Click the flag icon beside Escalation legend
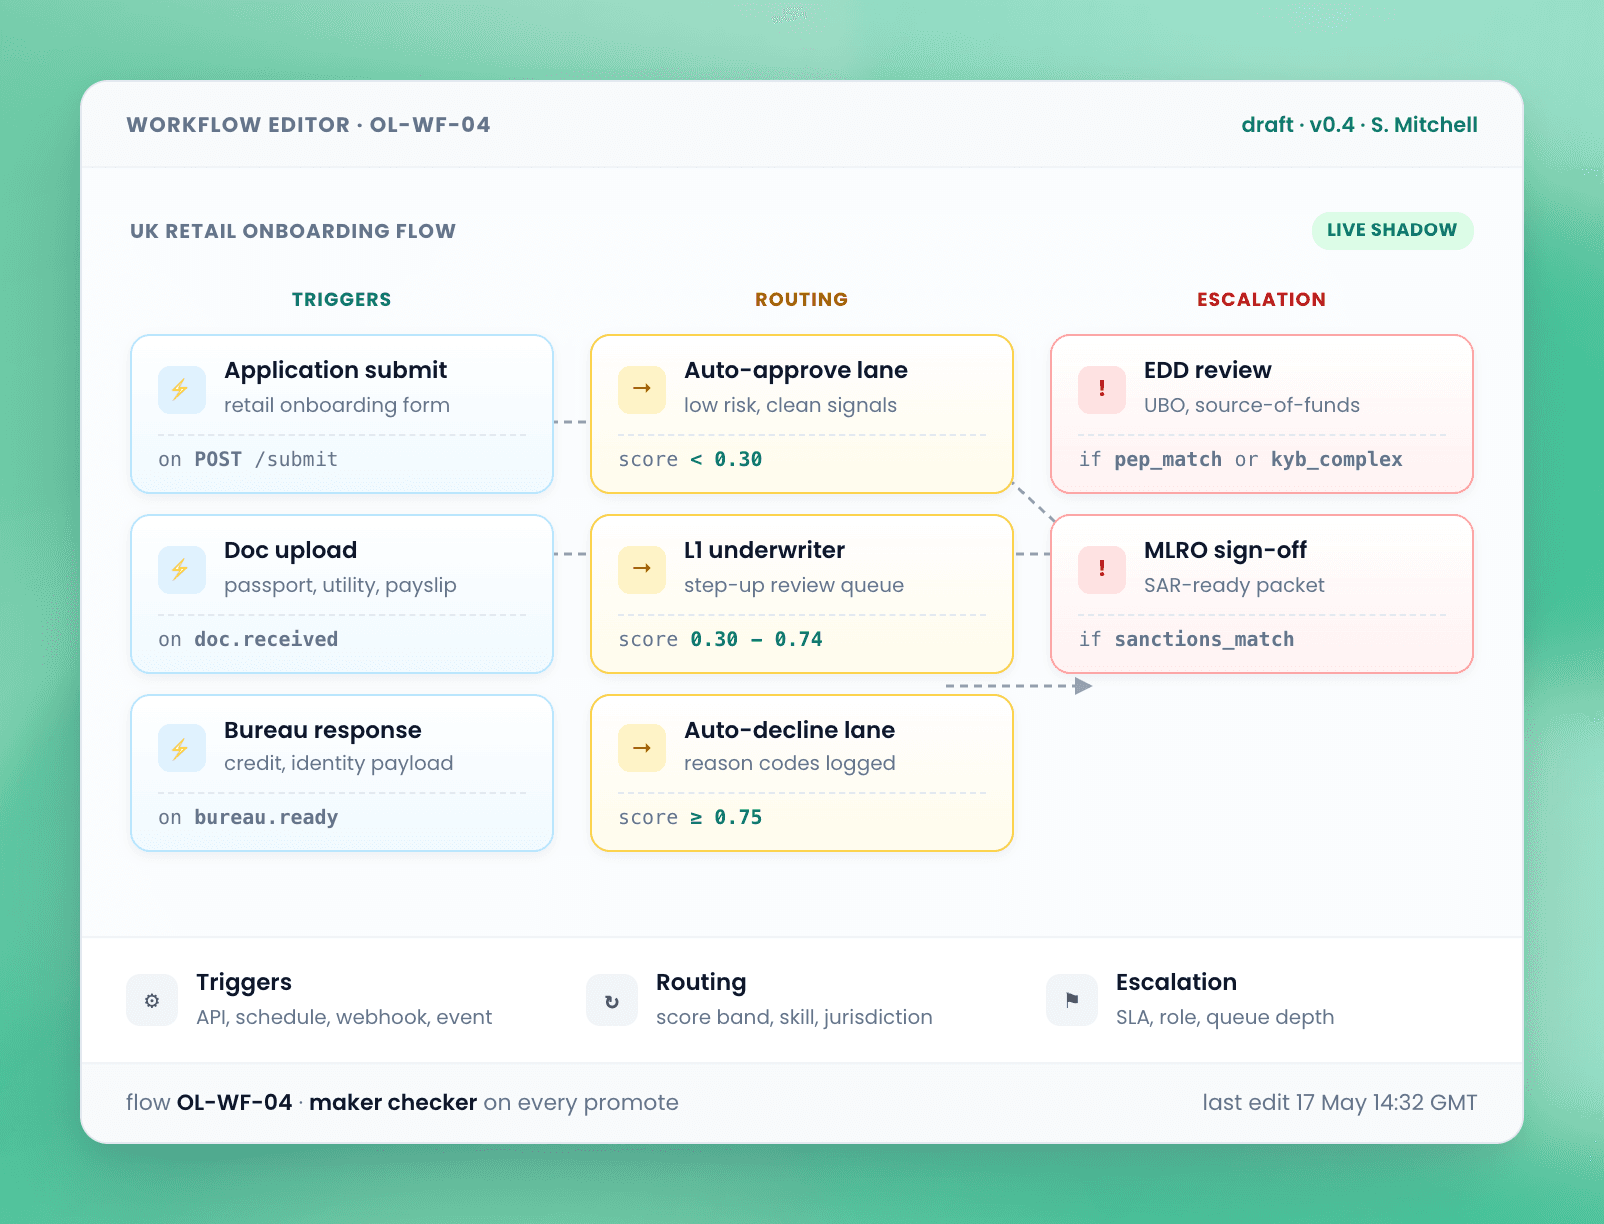The width and height of the screenshot is (1604, 1224). point(1072,1000)
